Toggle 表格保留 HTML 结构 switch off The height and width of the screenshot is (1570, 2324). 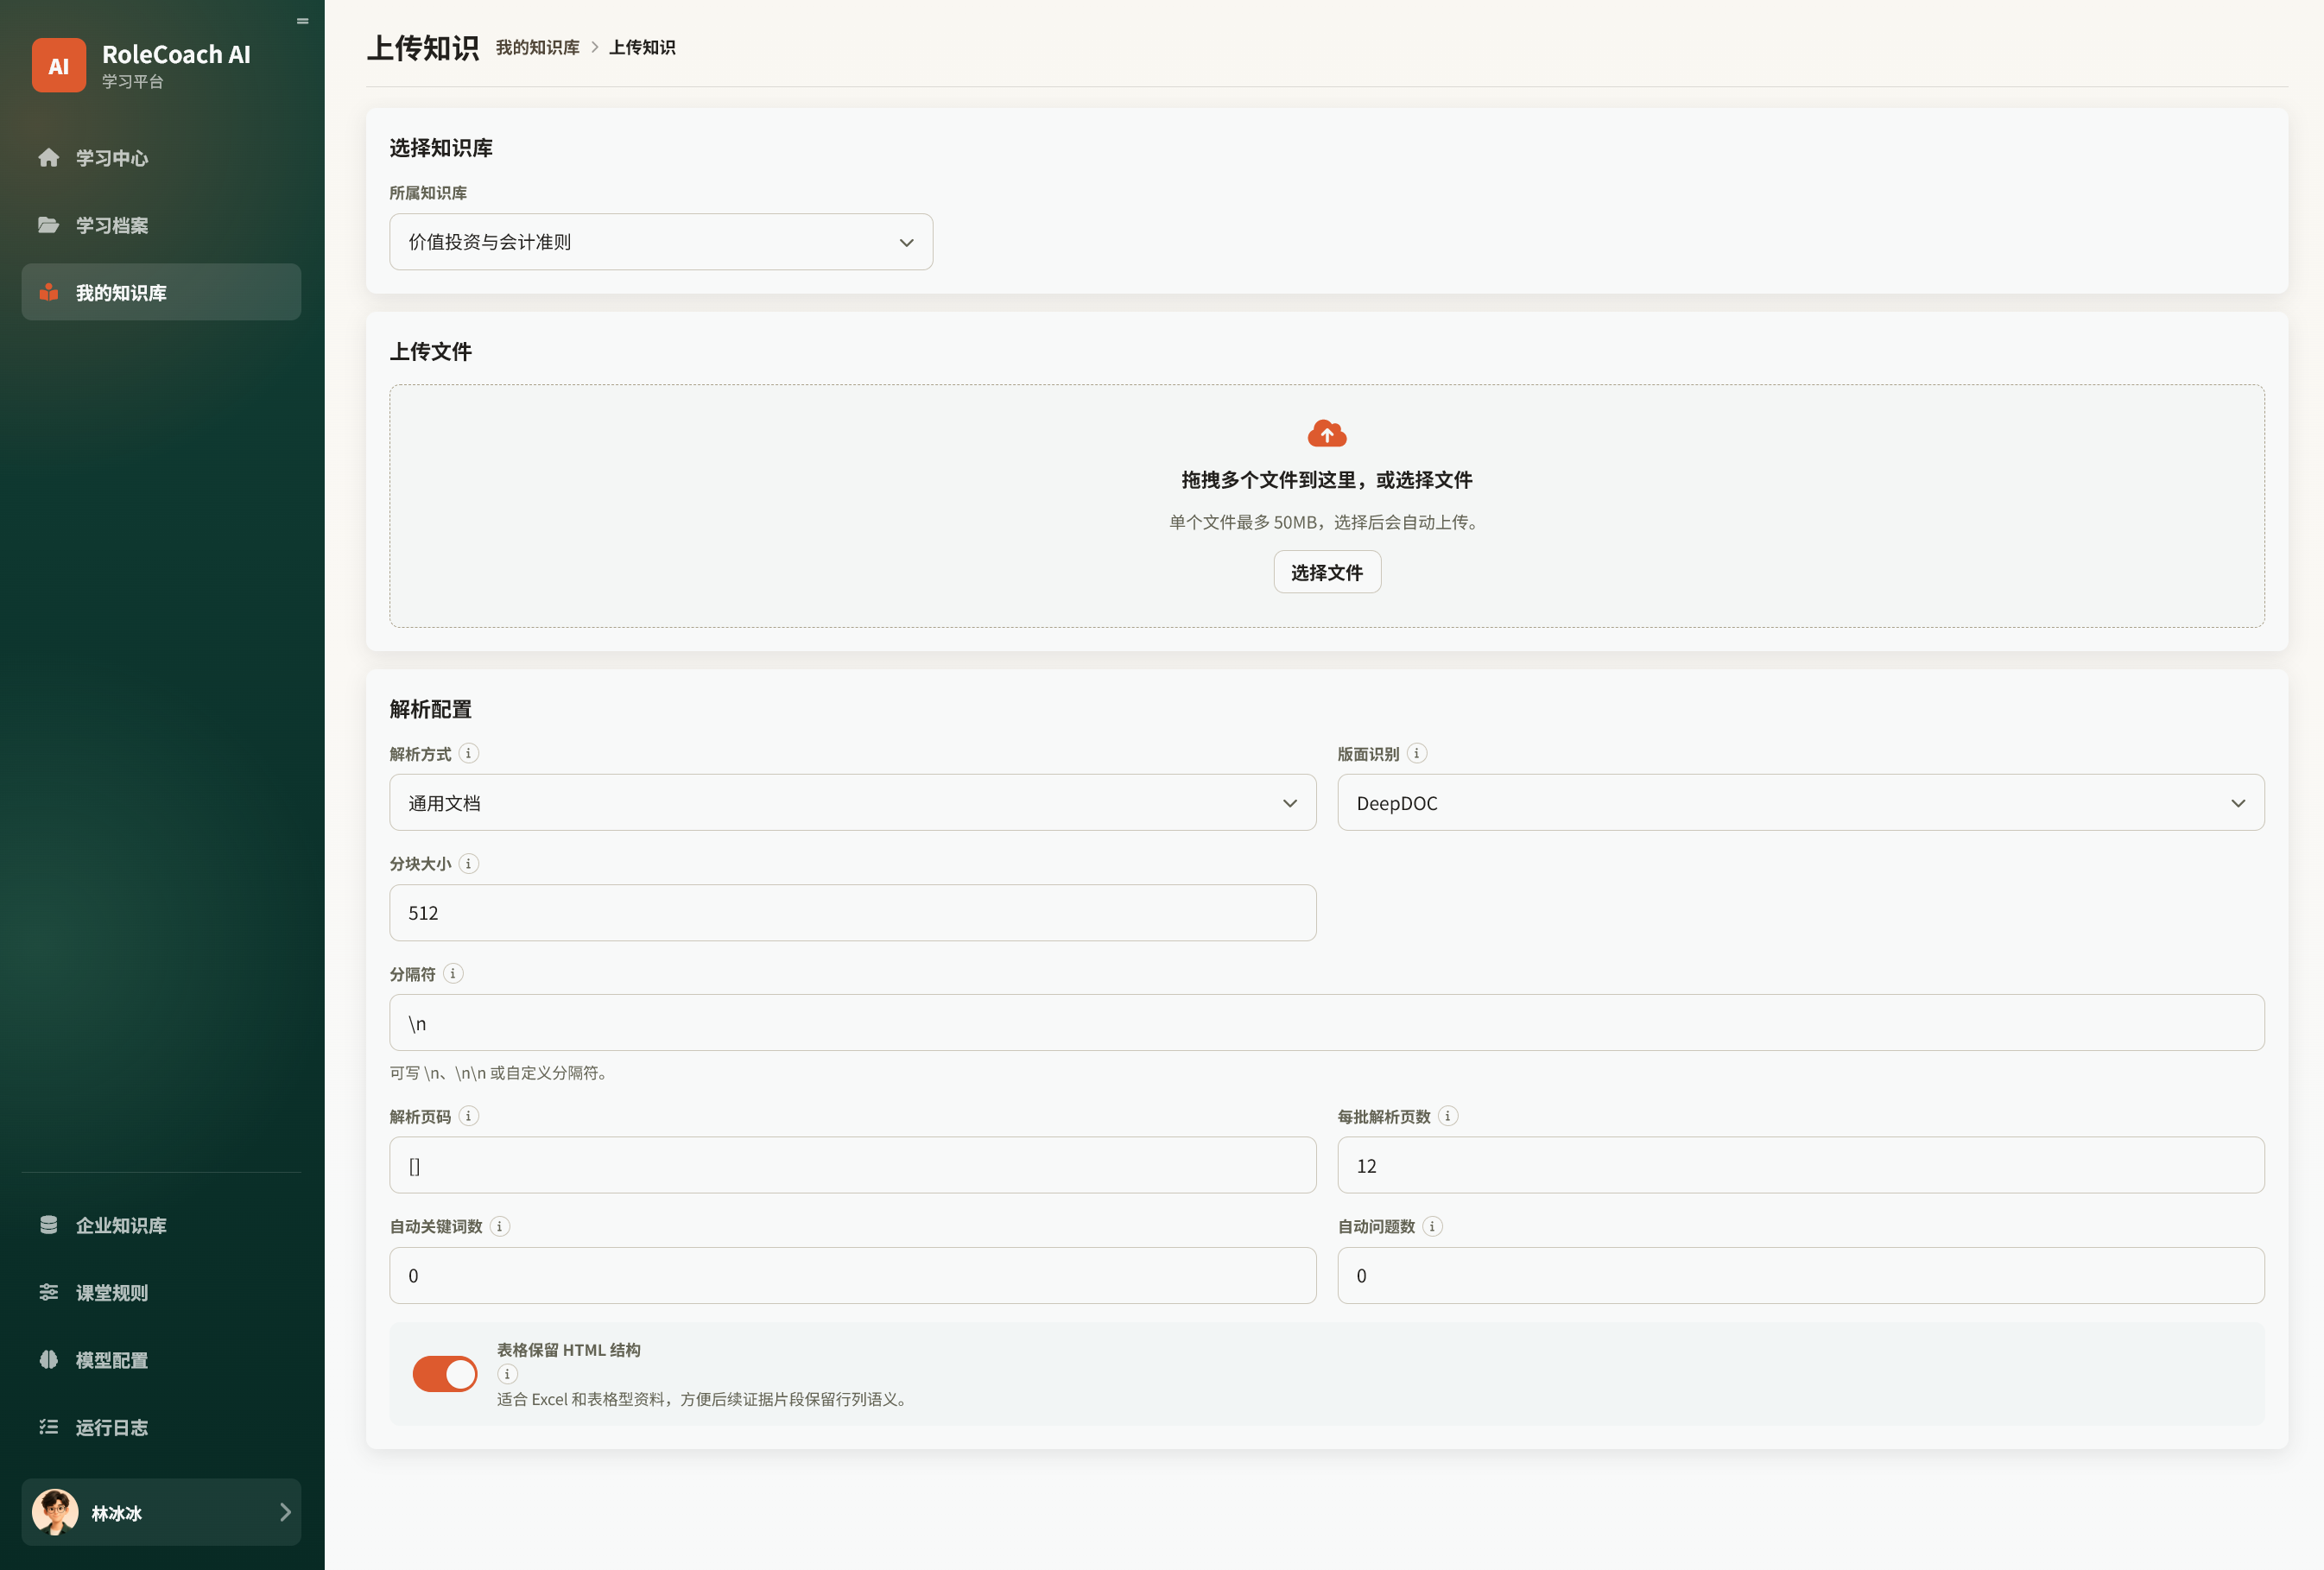tap(445, 1374)
